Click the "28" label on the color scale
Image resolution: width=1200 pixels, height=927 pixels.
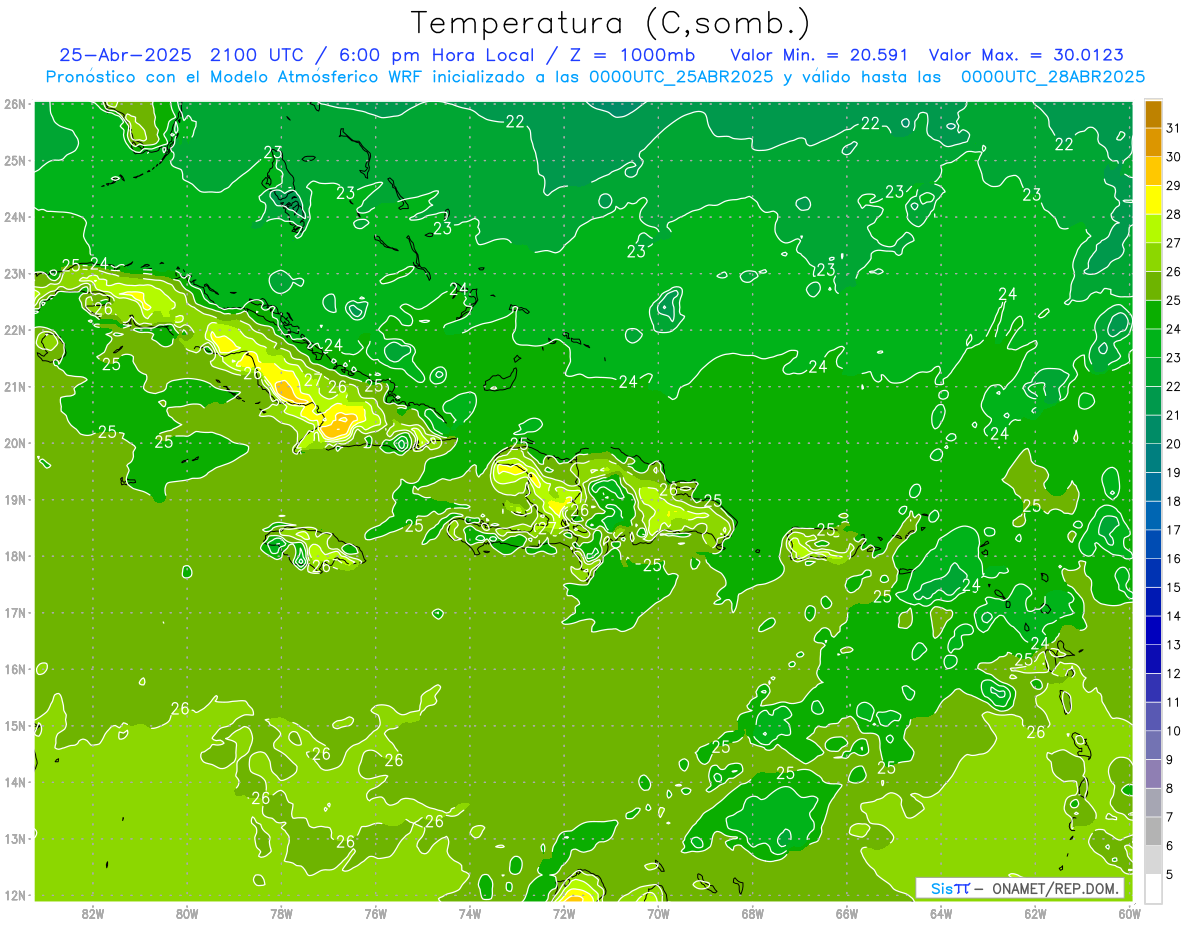click(x=1173, y=214)
